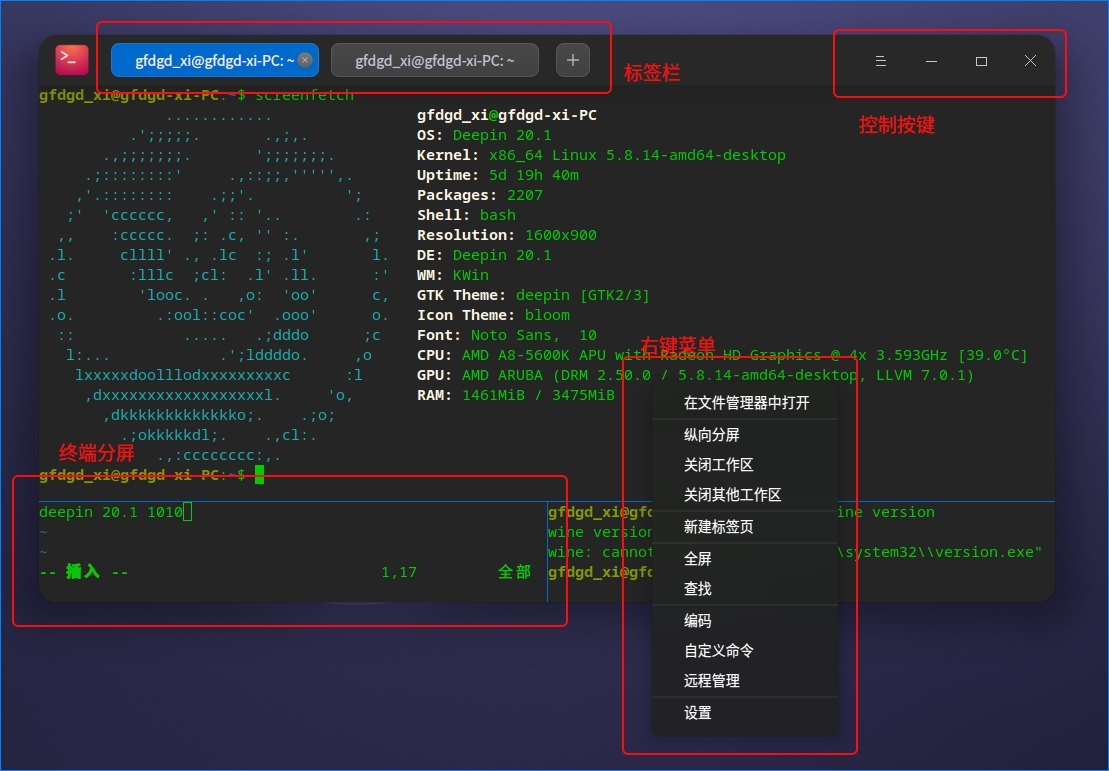Click 'DE: Deepin 20.1' line
This screenshot has width=1109, height=771.
pyautogui.click(x=484, y=255)
